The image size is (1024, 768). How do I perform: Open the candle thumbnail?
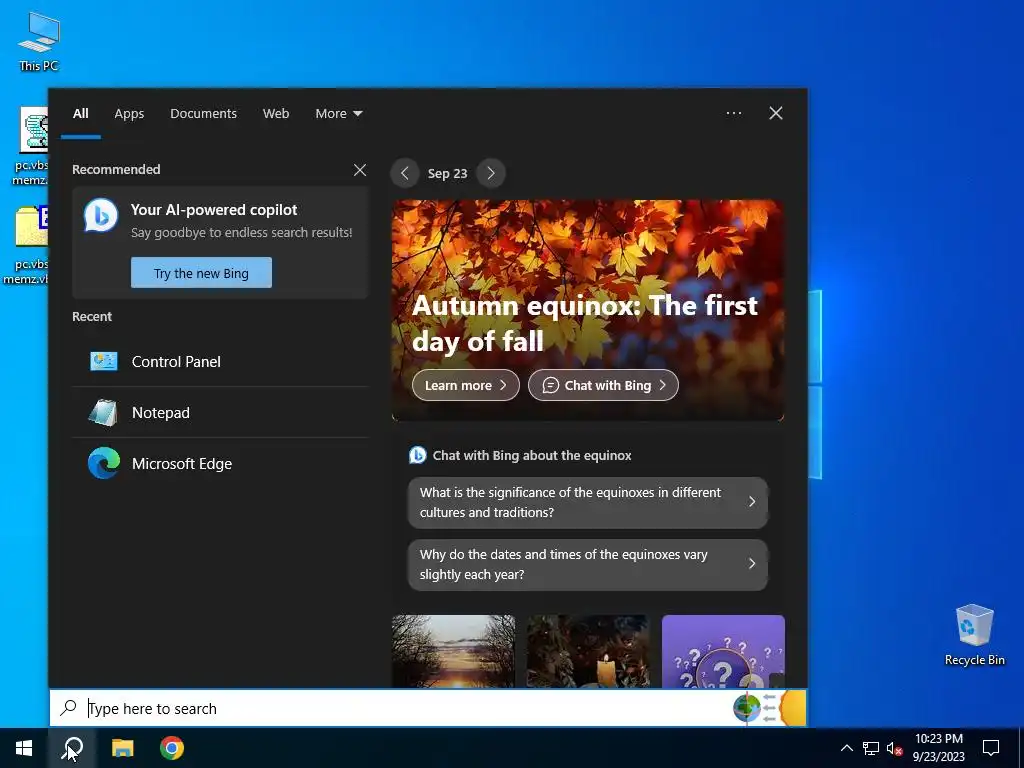tap(588, 651)
